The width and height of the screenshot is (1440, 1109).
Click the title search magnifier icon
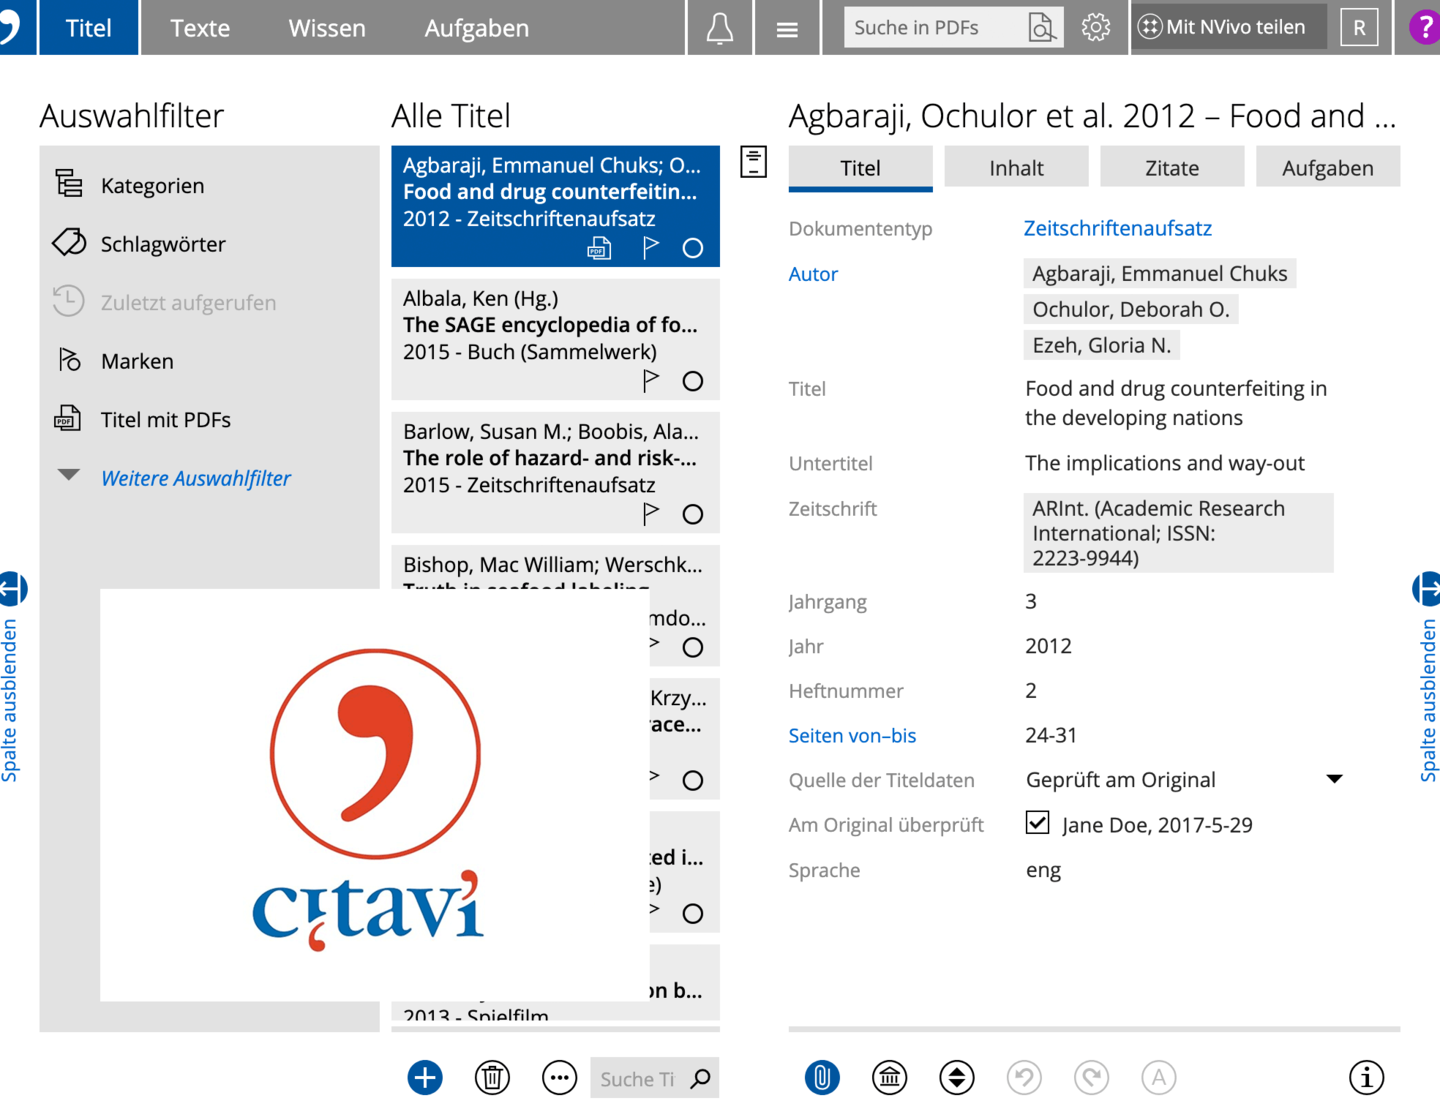coord(701,1078)
